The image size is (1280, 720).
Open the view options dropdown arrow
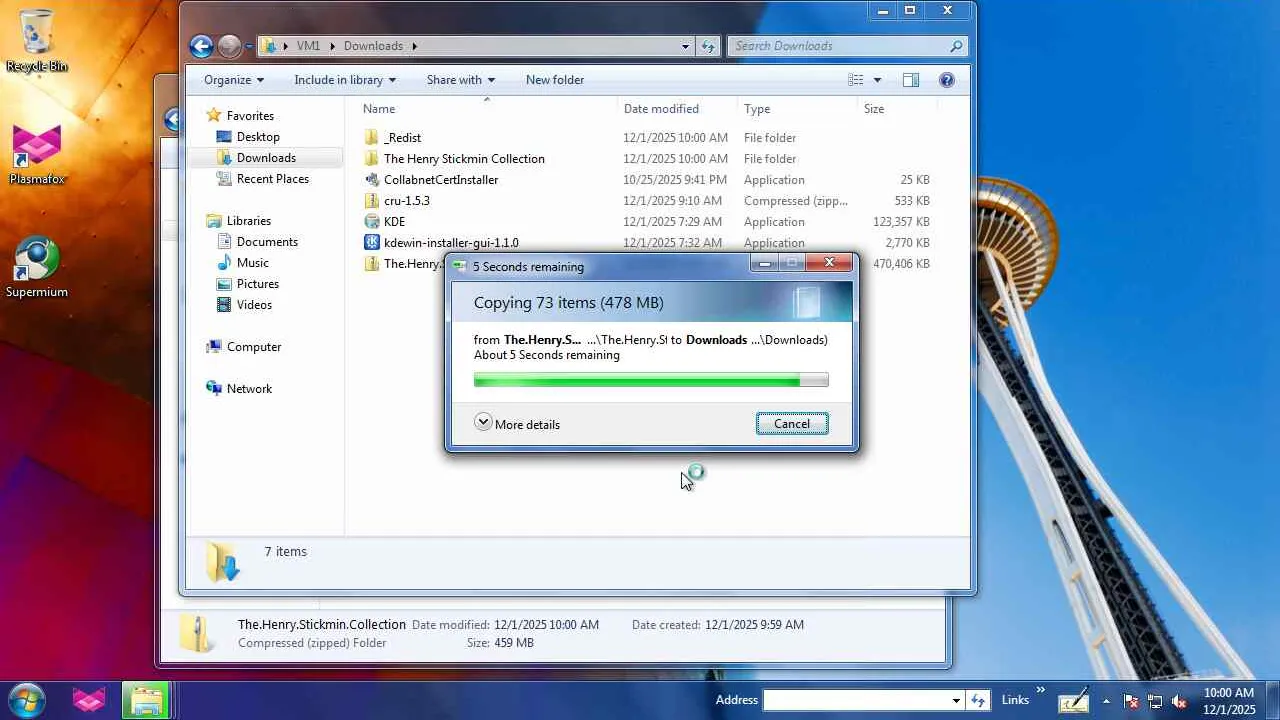point(878,80)
